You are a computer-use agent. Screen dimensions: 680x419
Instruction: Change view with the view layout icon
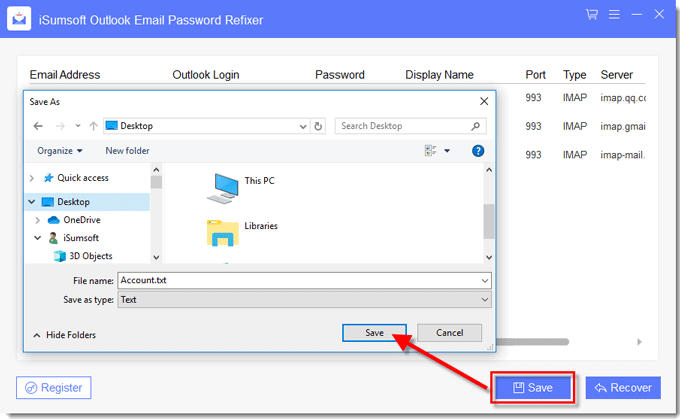coord(431,151)
